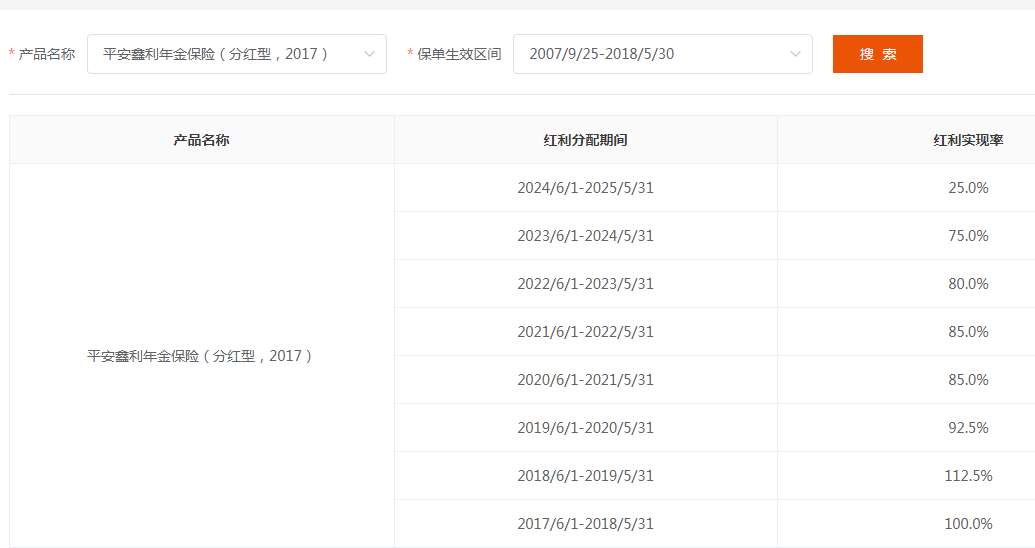Open the 产品名称 product dropdown

tap(237, 54)
